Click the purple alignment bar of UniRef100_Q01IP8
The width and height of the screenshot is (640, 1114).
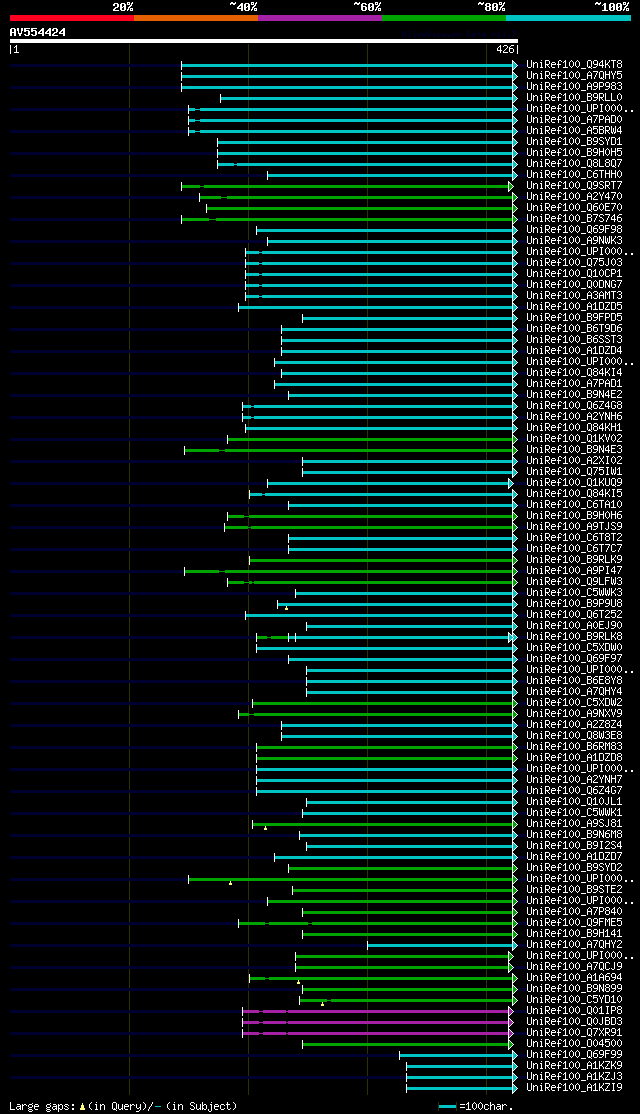click(x=377, y=1011)
